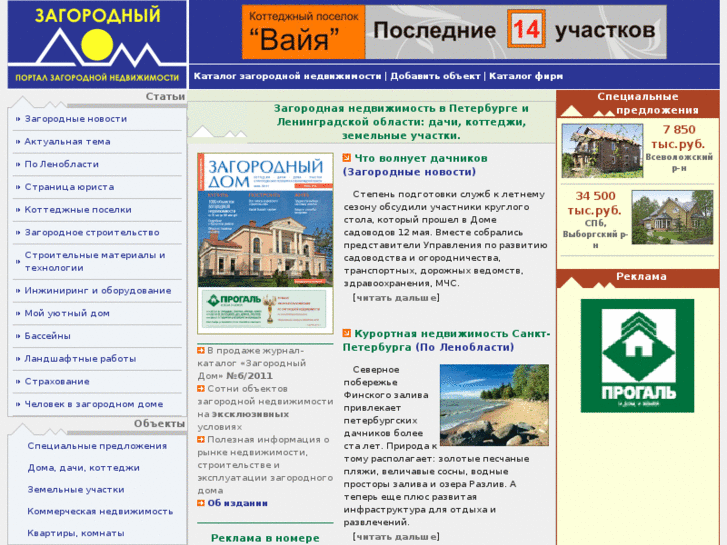Click читать дальше under дачников article

coord(396,297)
